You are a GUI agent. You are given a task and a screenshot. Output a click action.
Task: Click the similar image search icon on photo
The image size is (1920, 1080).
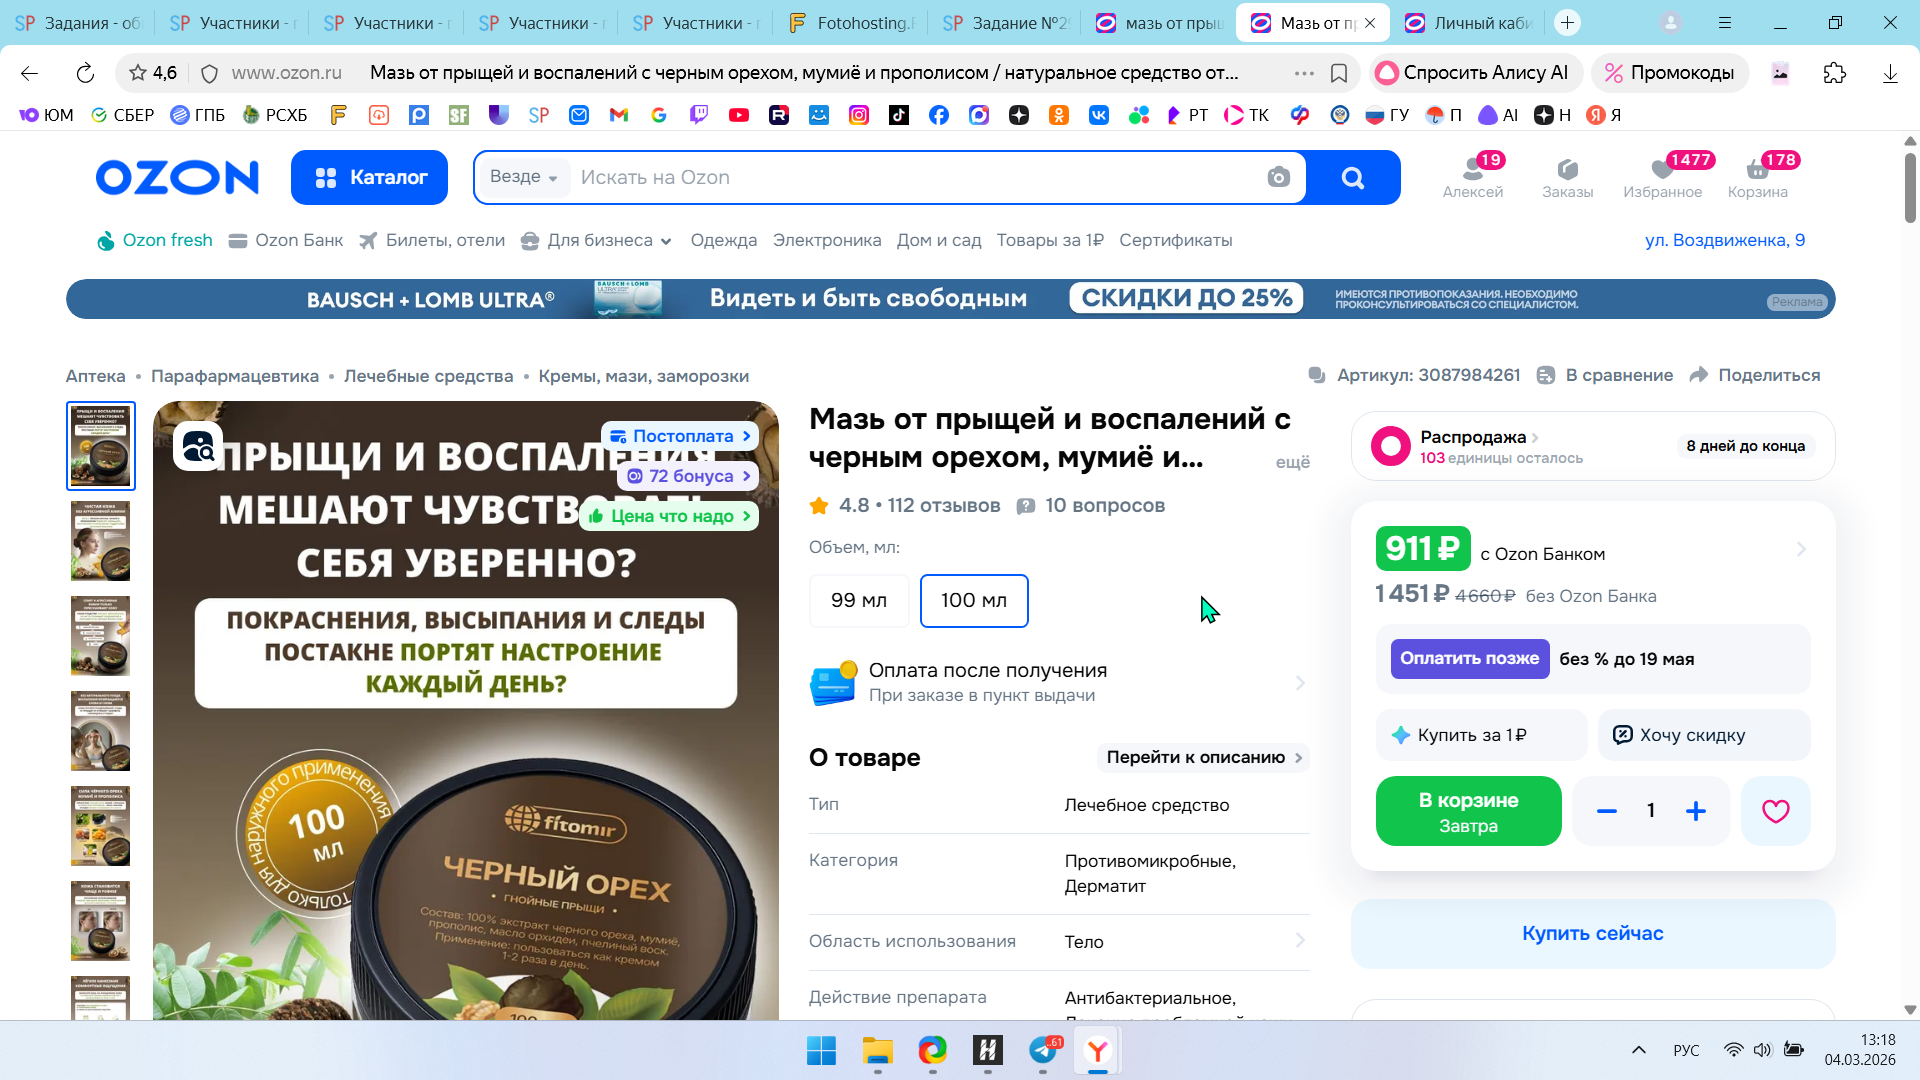pos(198,447)
